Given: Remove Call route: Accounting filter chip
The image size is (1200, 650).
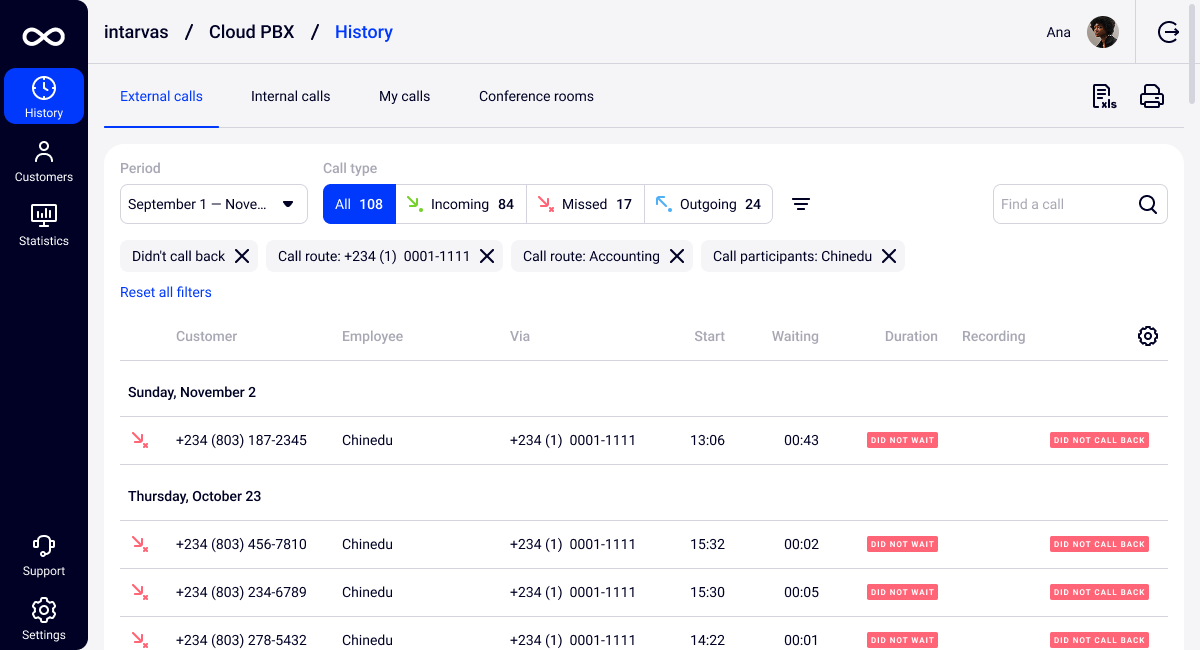Looking at the screenshot, I should [677, 256].
